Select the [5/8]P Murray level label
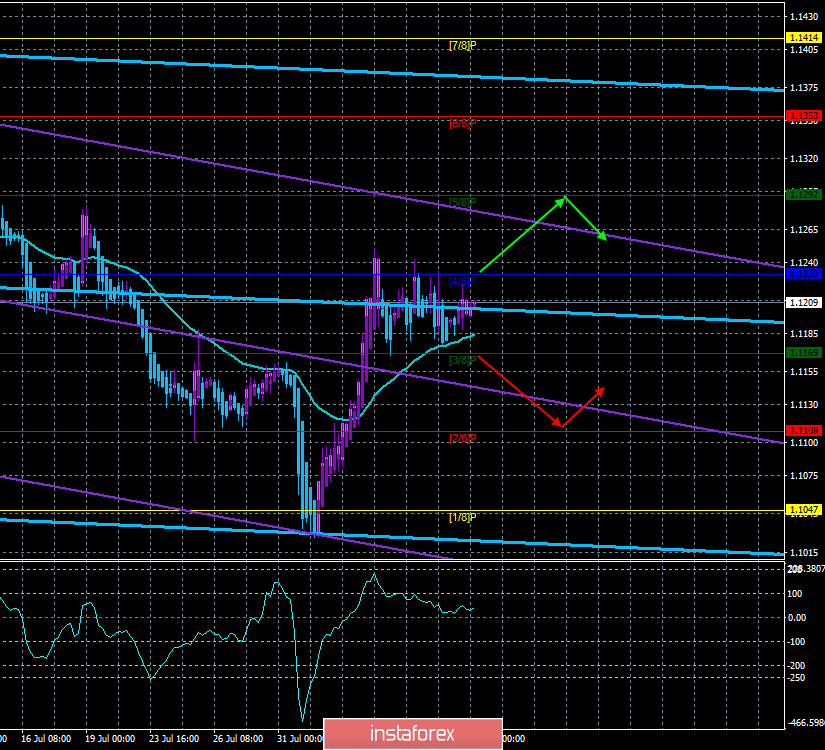 [462, 202]
